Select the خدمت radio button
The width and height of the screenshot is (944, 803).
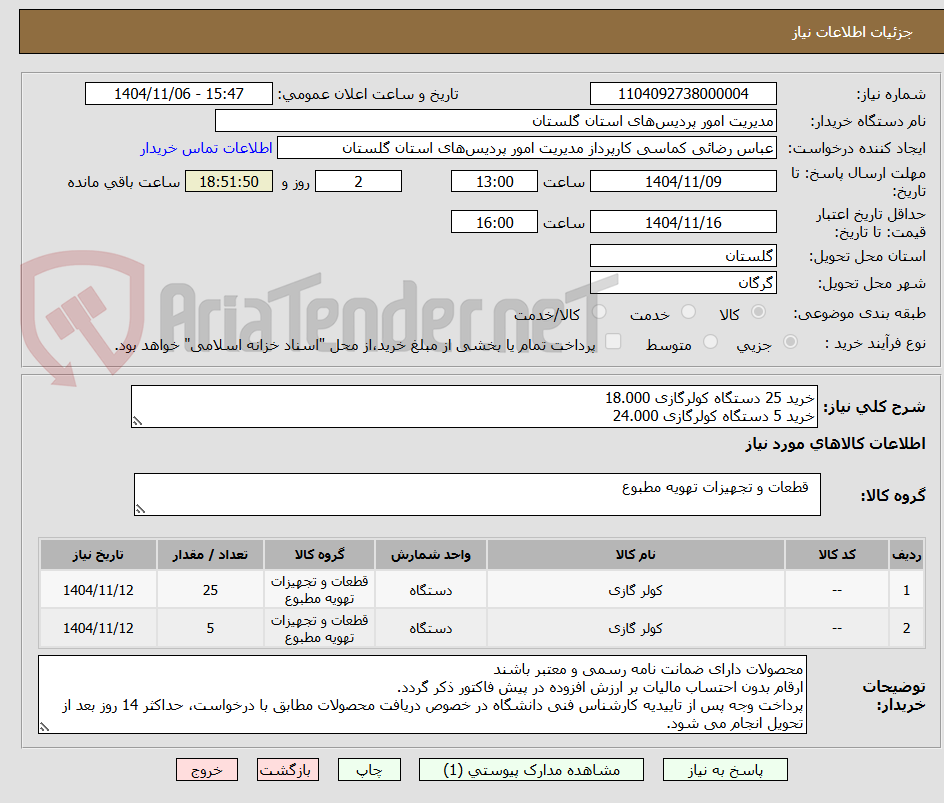point(688,312)
